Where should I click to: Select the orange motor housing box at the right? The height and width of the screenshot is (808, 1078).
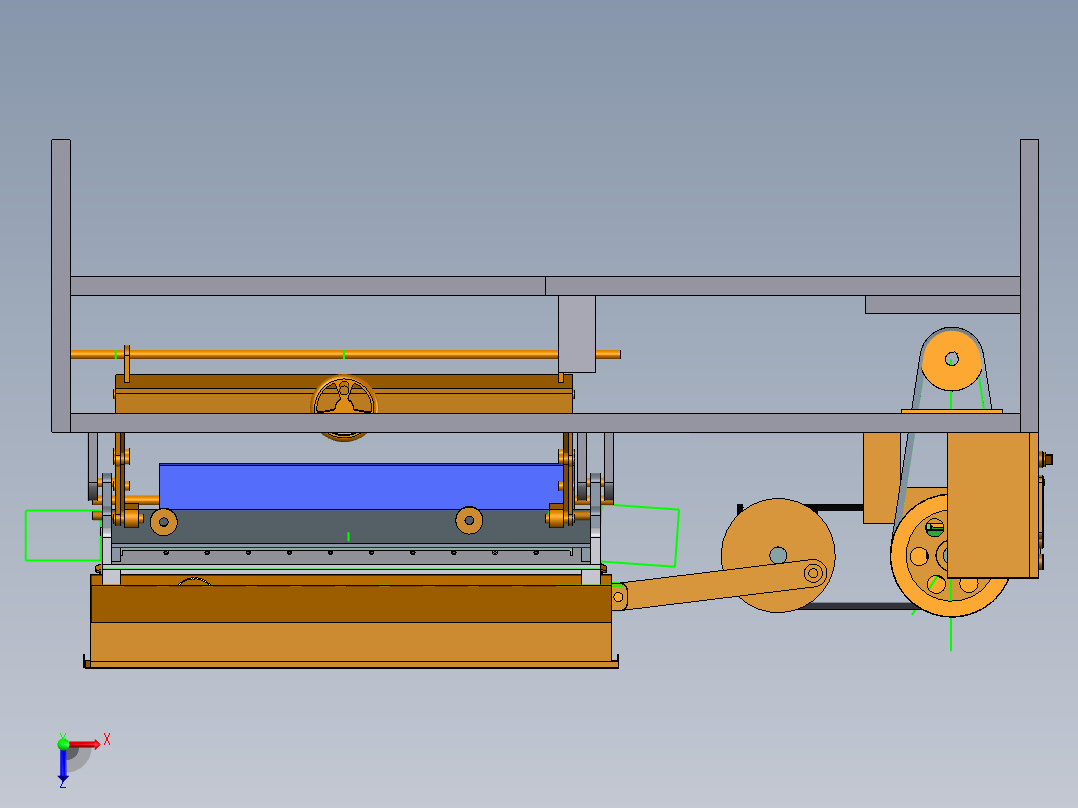[x=992, y=505]
